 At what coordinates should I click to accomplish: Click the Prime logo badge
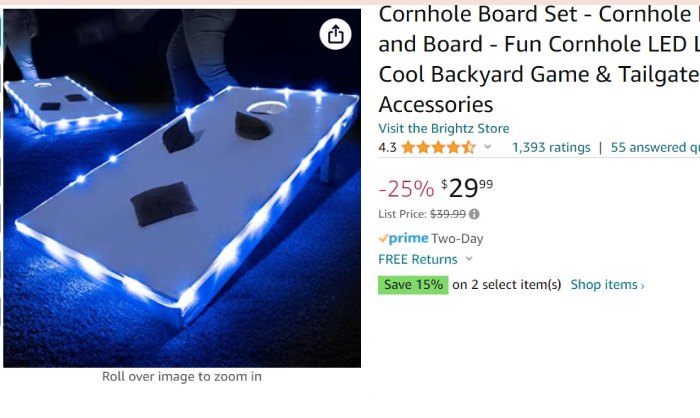(403, 238)
